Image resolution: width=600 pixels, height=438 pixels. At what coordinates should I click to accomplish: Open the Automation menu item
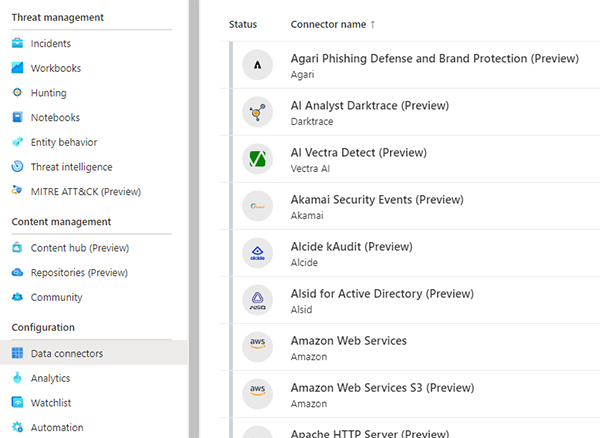(x=57, y=427)
